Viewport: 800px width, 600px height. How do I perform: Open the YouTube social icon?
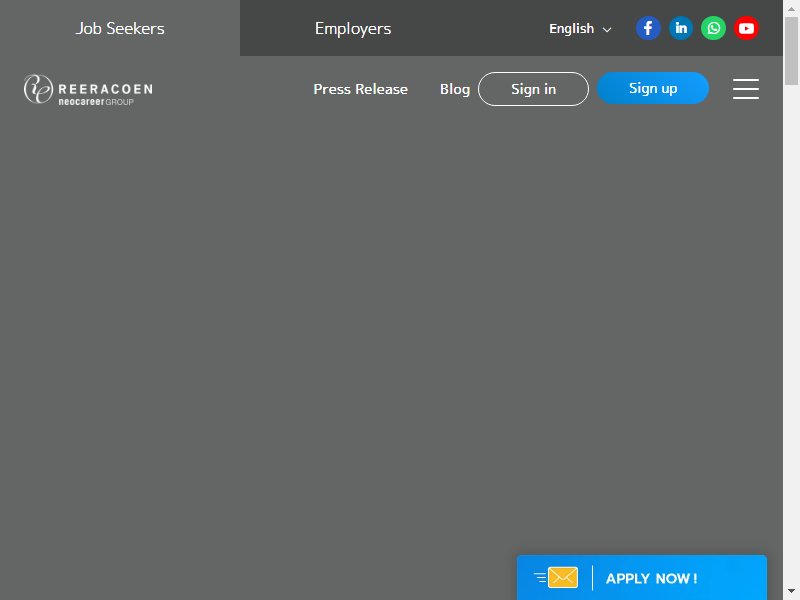pyautogui.click(x=746, y=28)
